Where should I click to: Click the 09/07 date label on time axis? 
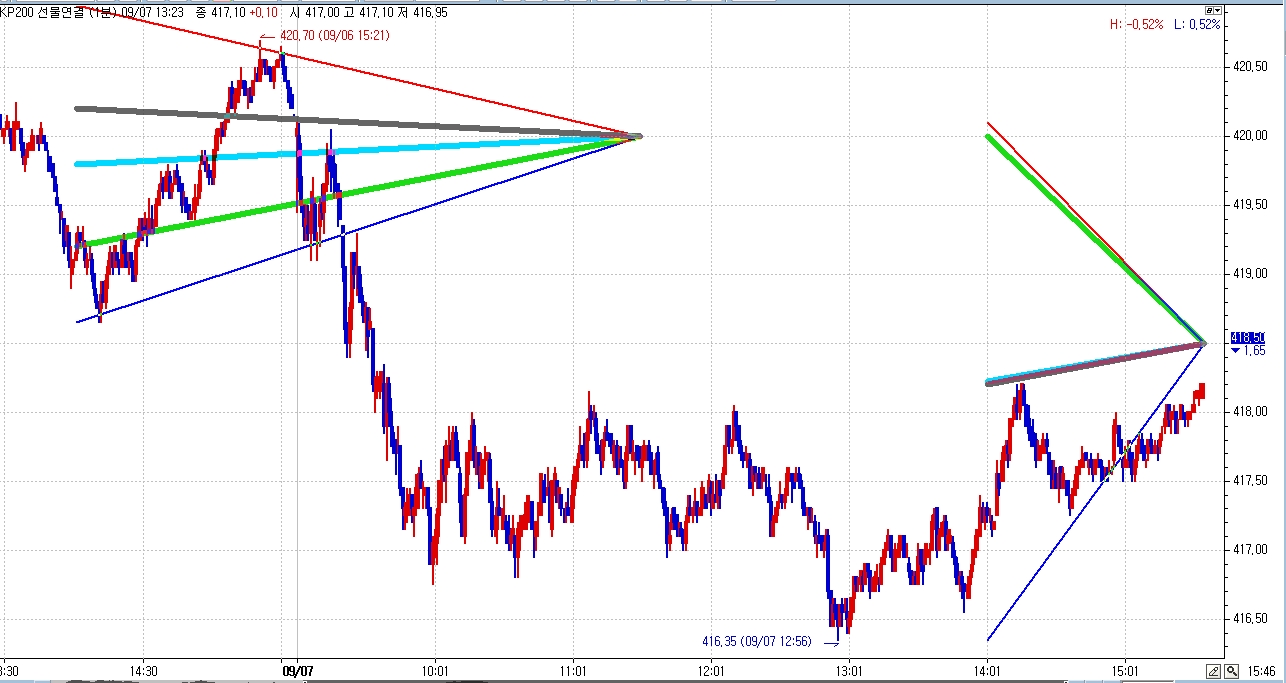[x=297, y=671]
